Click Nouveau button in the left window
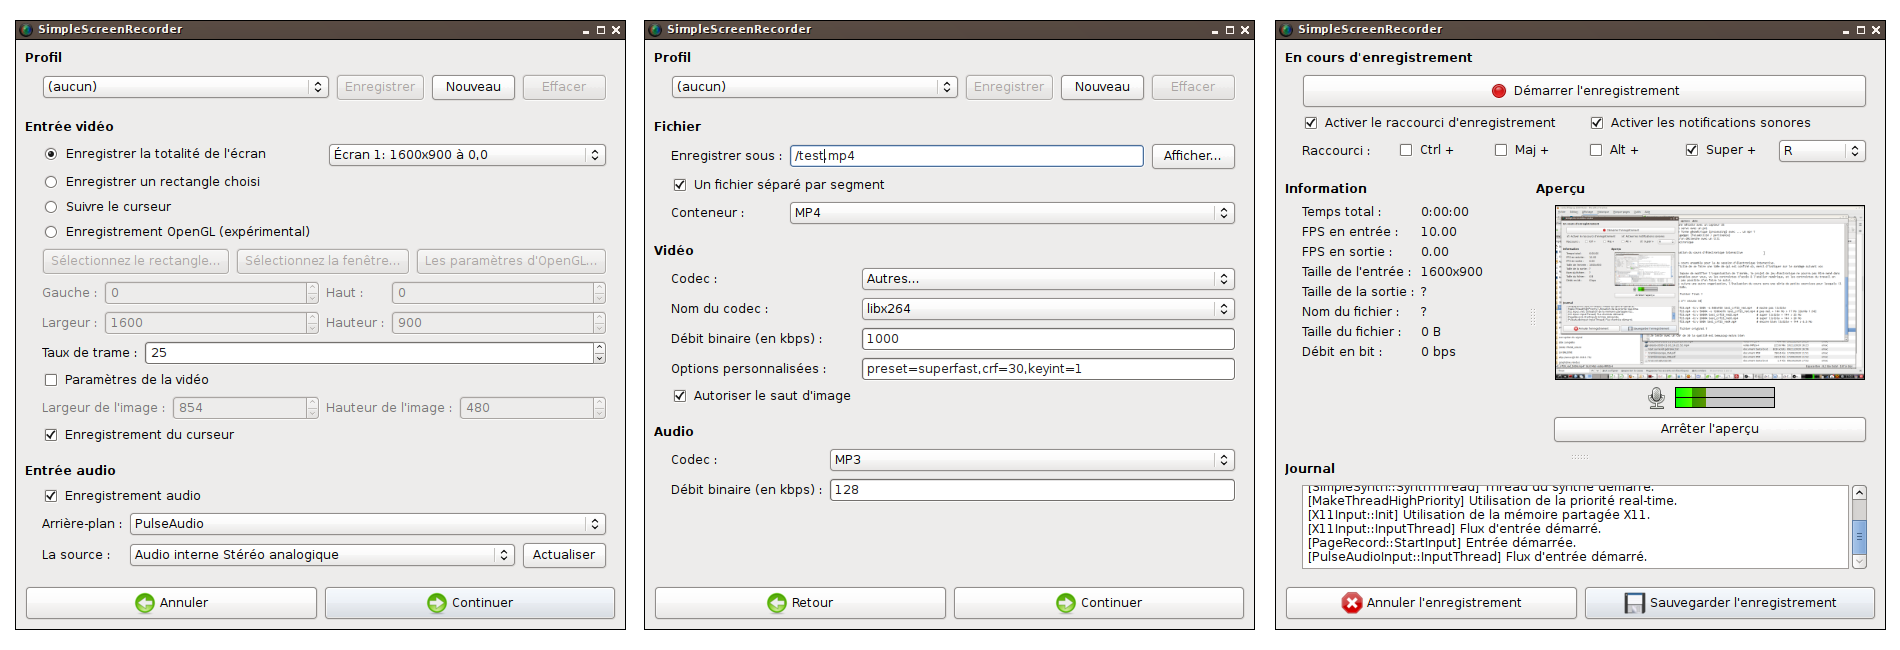Viewport: 1900px width, 650px height. click(x=474, y=87)
